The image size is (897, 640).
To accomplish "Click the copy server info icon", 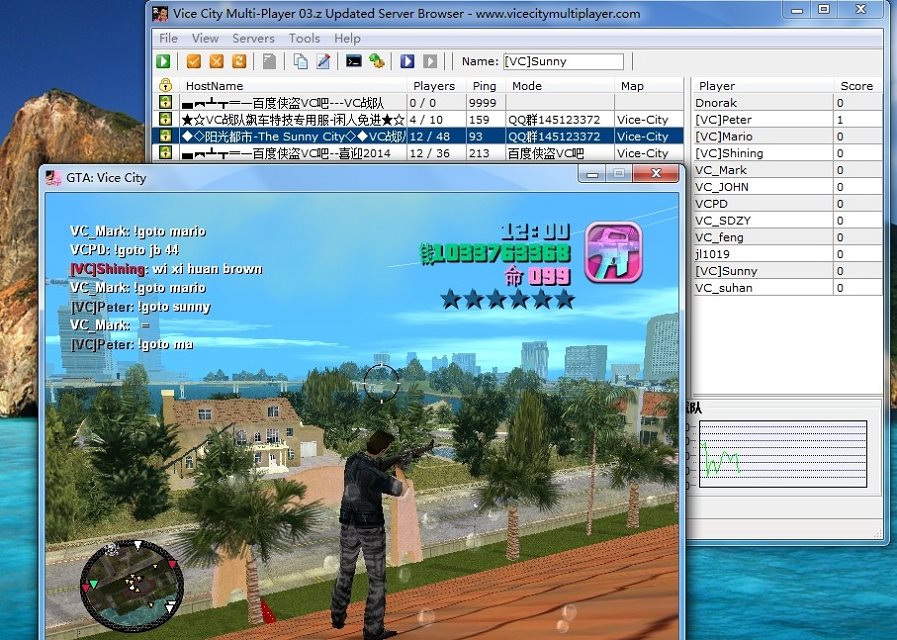I will tap(300, 61).
